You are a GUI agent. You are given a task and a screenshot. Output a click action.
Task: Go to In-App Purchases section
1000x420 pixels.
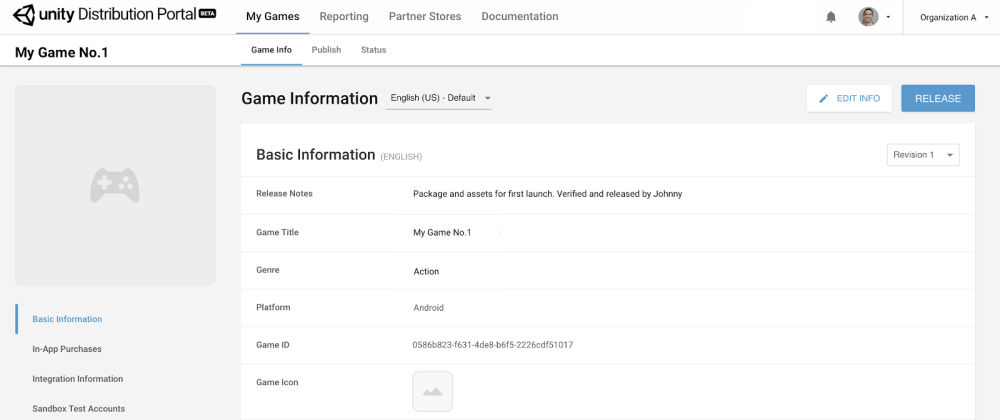(x=67, y=349)
